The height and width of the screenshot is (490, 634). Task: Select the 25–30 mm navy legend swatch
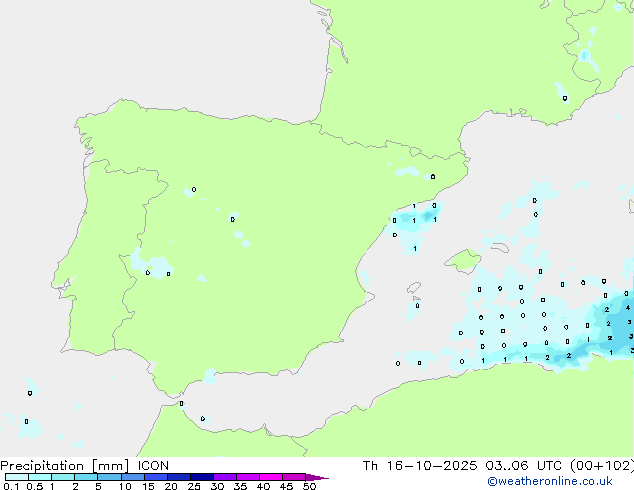pyautogui.click(x=201, y=477)
